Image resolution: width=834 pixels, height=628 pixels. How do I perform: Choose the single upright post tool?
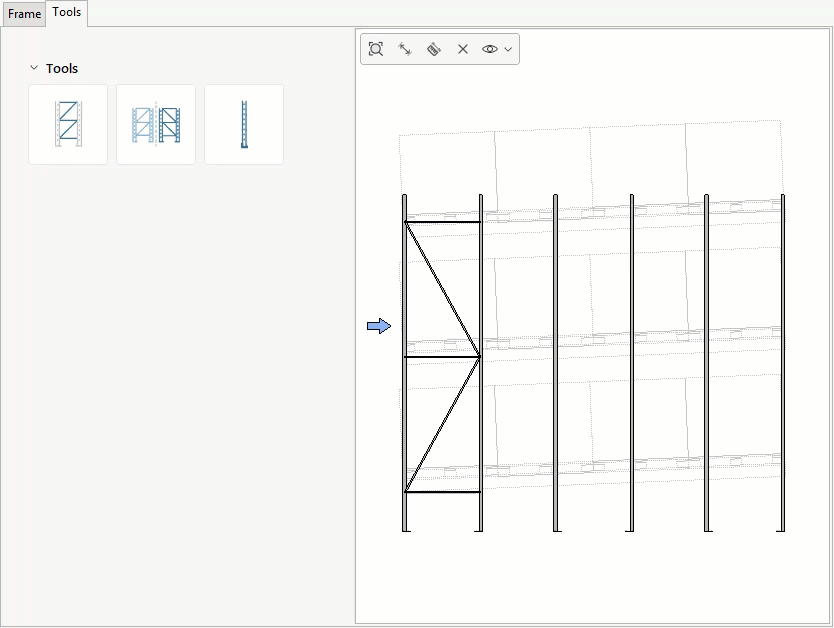pyautogui.click(x=244, y=124)
